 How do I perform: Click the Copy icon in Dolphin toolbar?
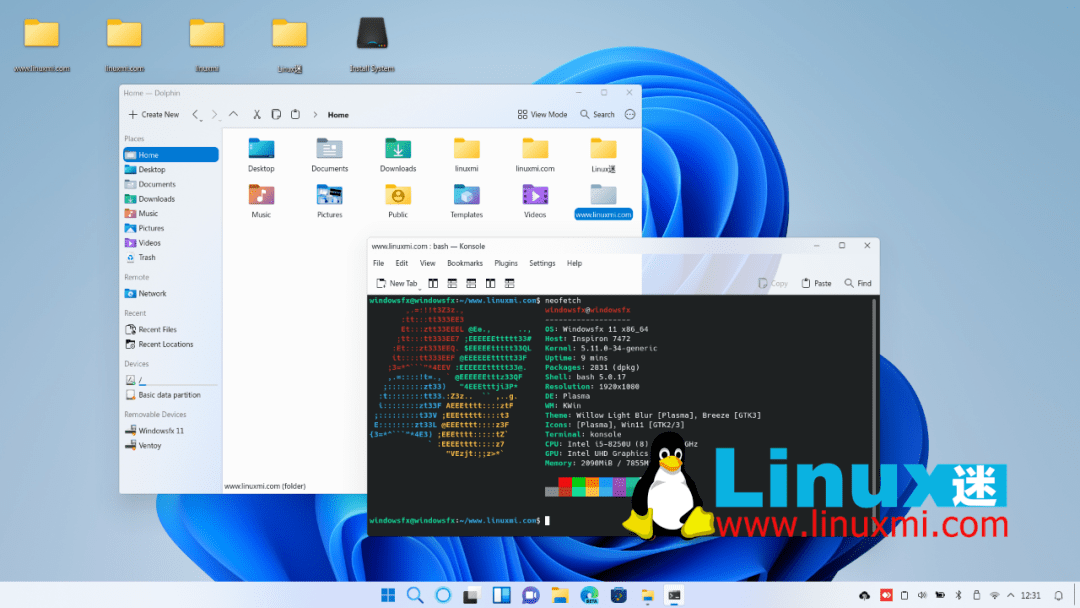(x=276, y=114)
